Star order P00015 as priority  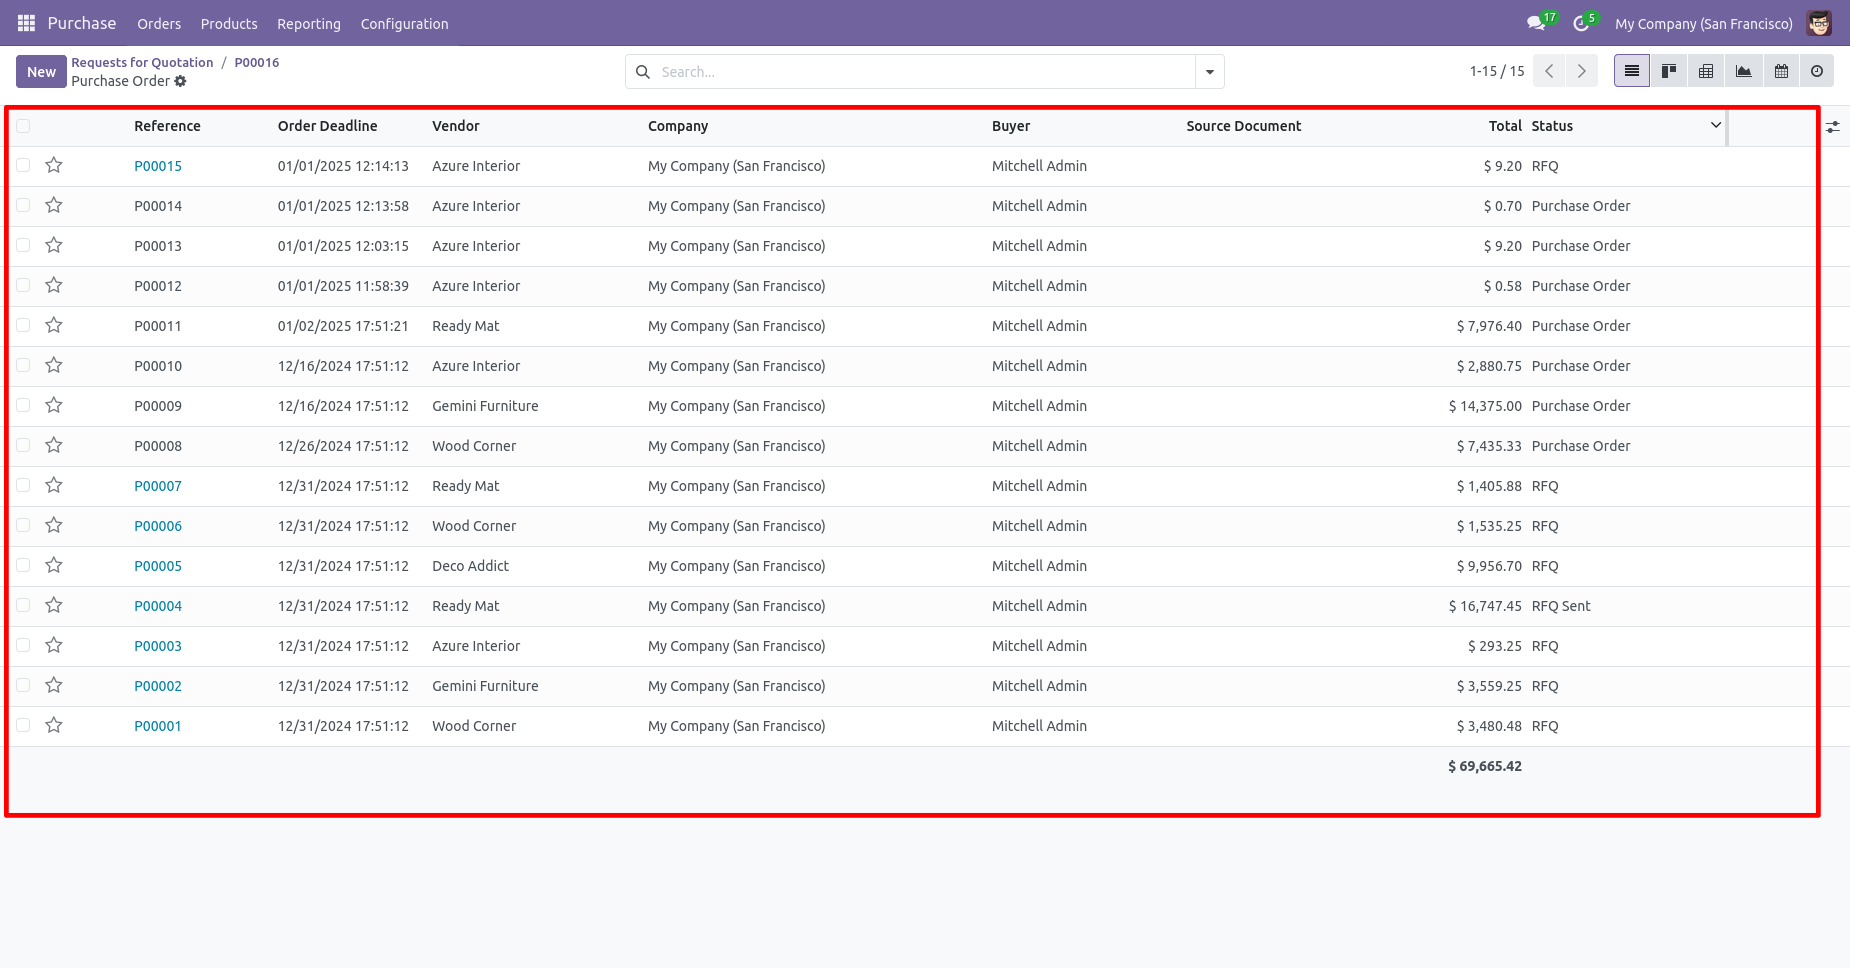[x=54, y=165]
